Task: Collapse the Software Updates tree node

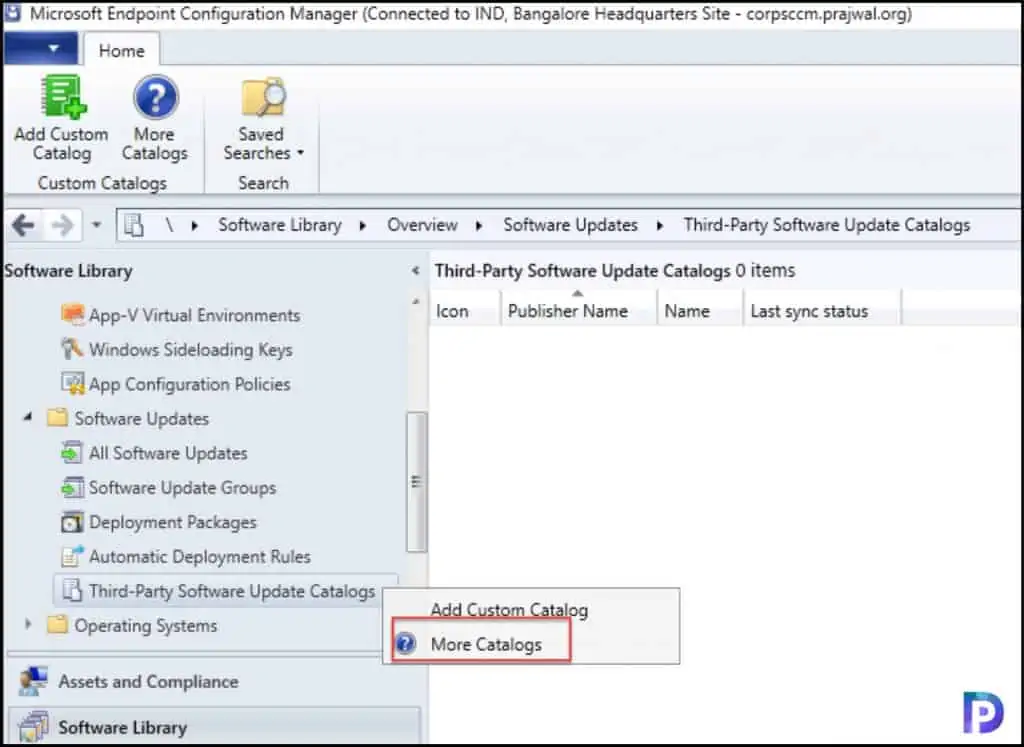Action: (x=27, y=417)
